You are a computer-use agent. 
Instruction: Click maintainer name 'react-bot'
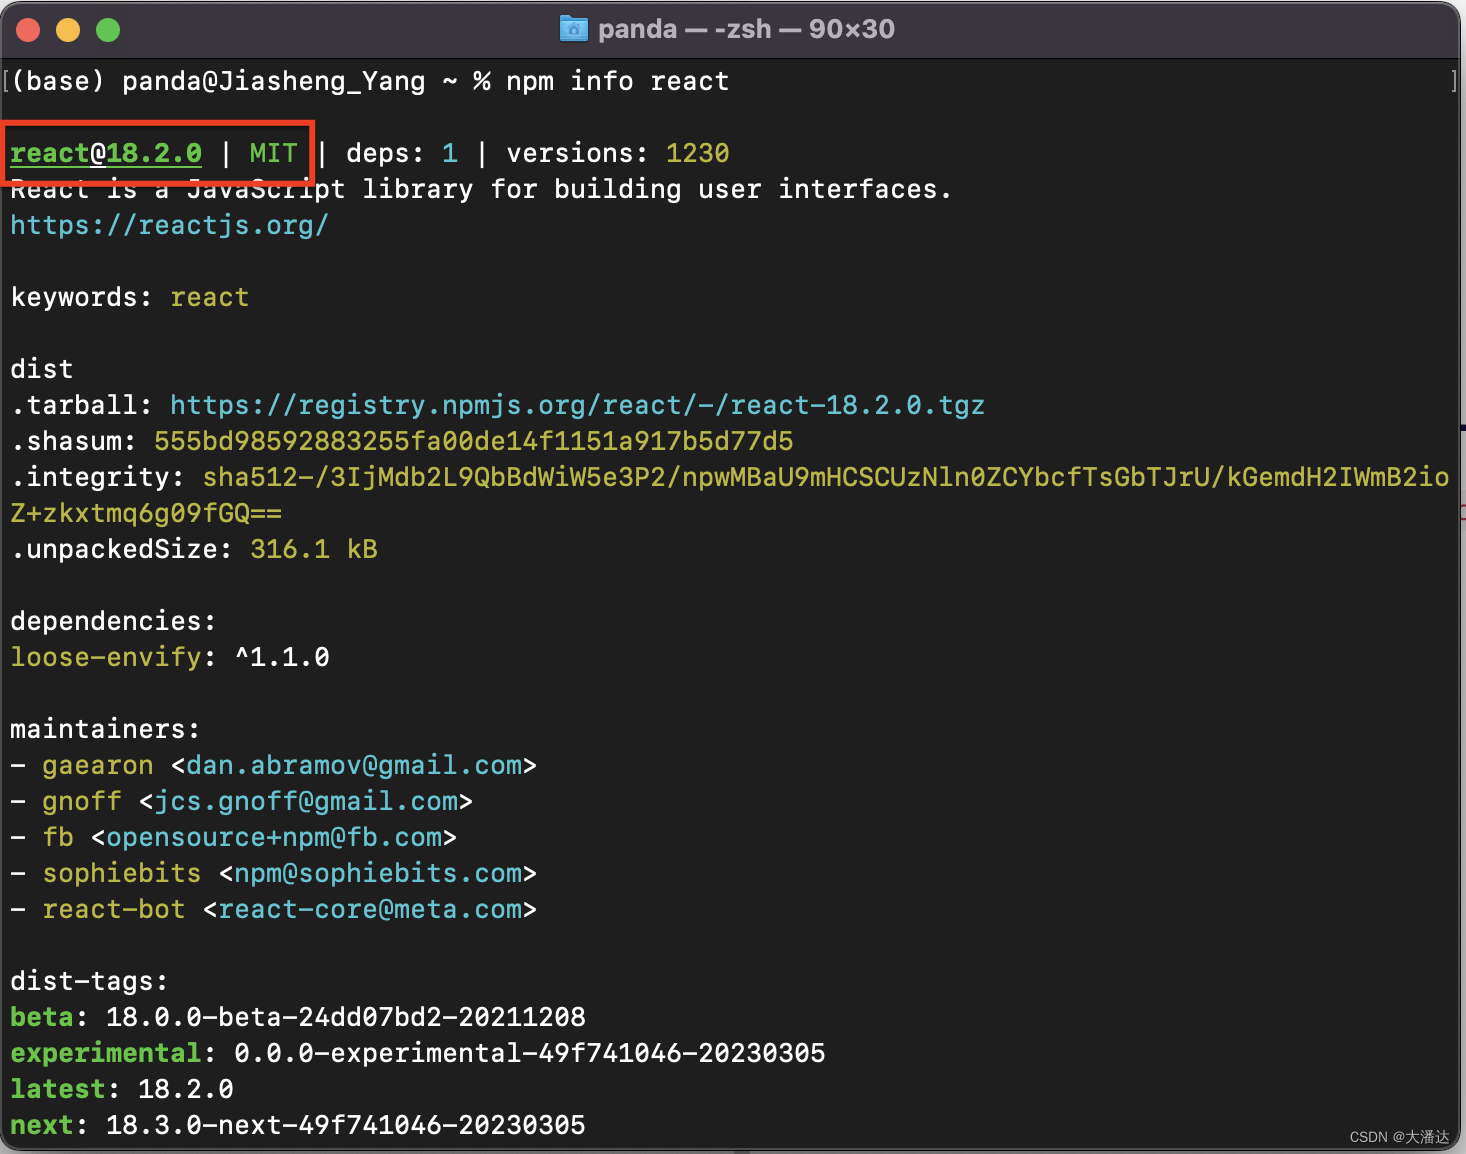click(114, 909)
